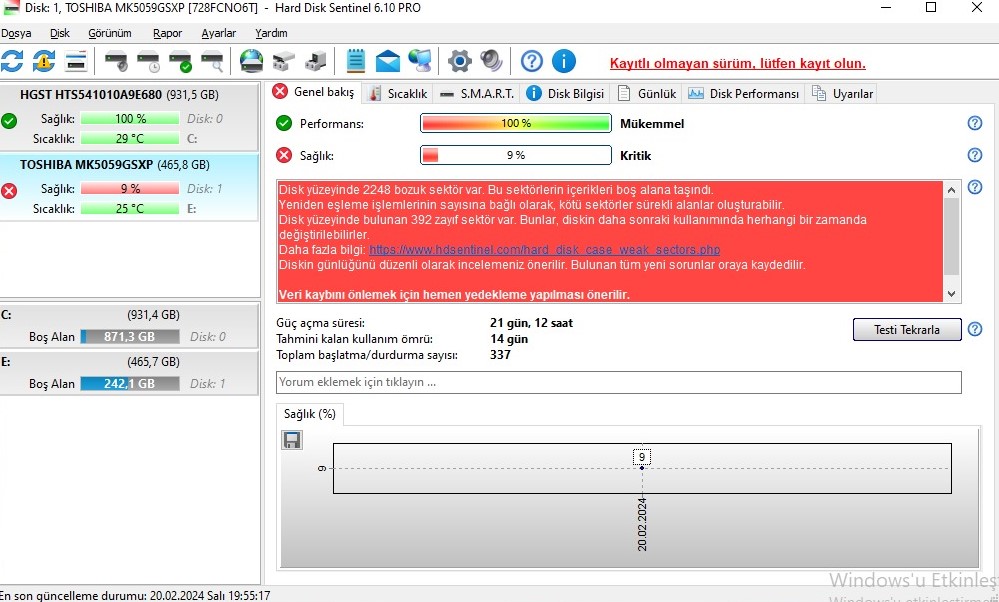Viewport: 999px width, 602px height.
Task: Open the blue notepad report icon
Action: pos(356,61)
